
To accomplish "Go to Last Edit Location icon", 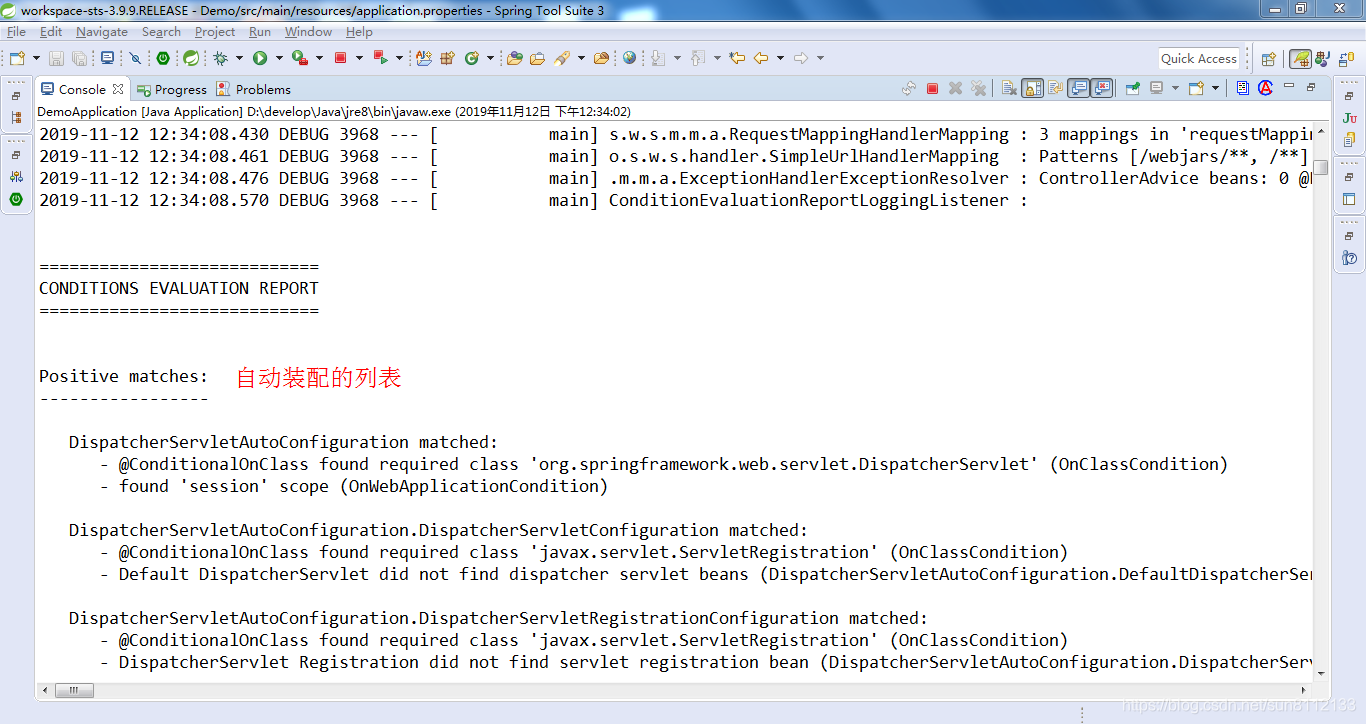I will click(x=737, y=58).
